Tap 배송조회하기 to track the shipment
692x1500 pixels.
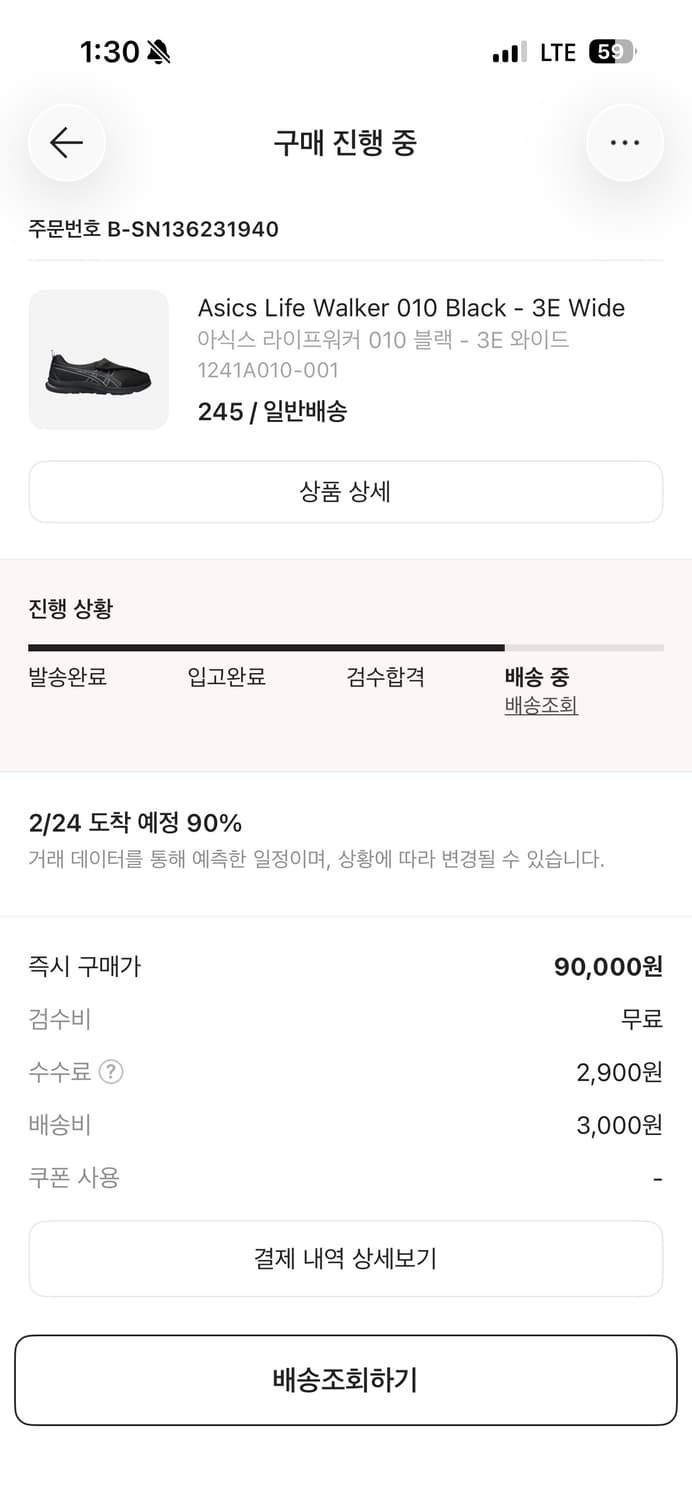[x=346, y=1379]
